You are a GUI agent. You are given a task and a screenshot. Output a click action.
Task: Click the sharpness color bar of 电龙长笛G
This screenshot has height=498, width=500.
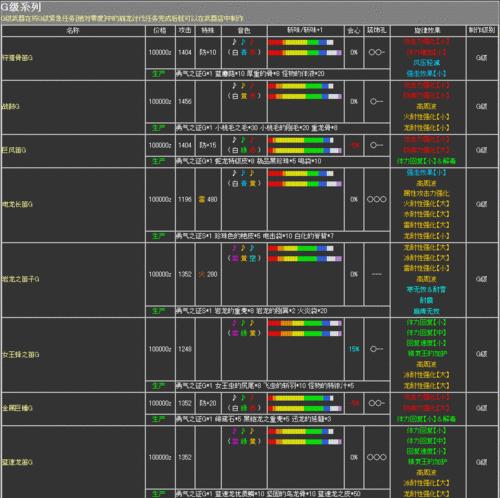click(x=305, y=179)
